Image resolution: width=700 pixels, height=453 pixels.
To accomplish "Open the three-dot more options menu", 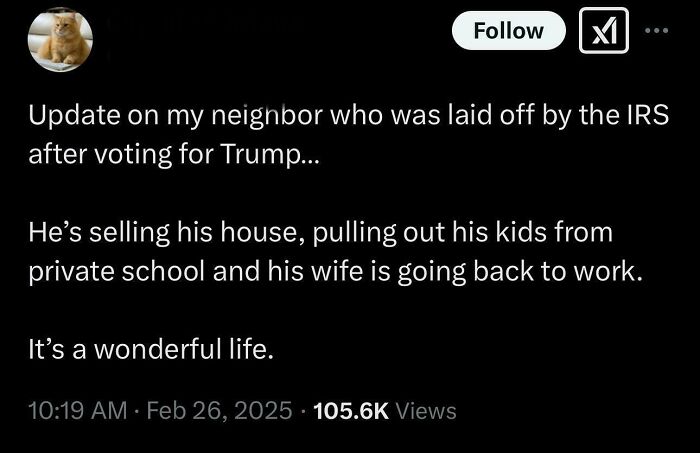I will (654, 30).
